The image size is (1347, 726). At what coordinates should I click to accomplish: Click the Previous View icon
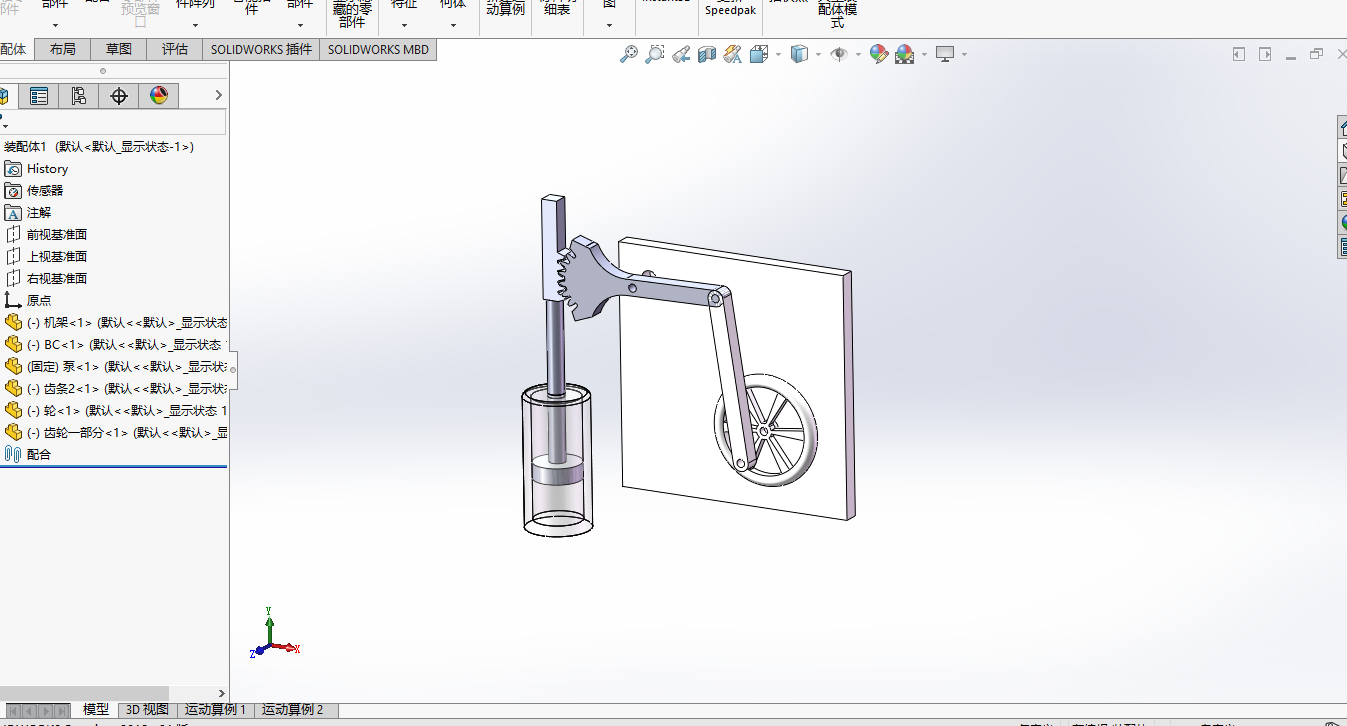click(681, 54)
